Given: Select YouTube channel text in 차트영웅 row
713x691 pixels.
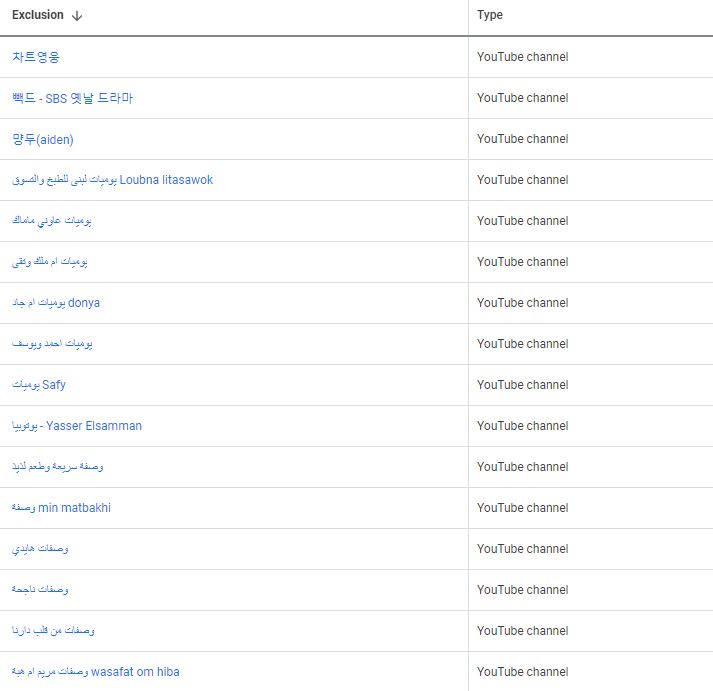Looking at the screenshot, I should pos(522,57).
